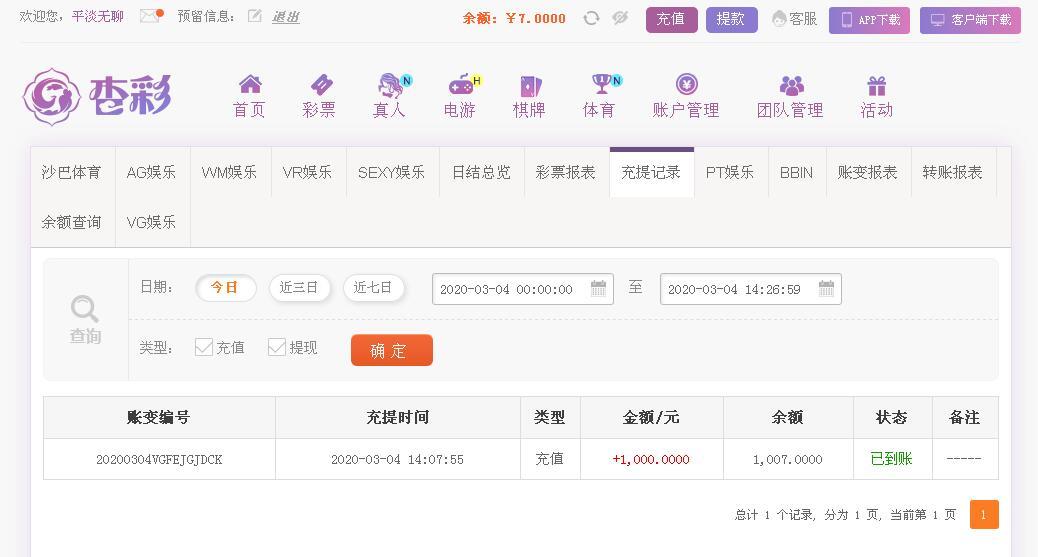The height and width of the screenshot is (557, 1038).
Task: Switch to BBIN tab
Action: pyautogui.click(x=796, y=172)
